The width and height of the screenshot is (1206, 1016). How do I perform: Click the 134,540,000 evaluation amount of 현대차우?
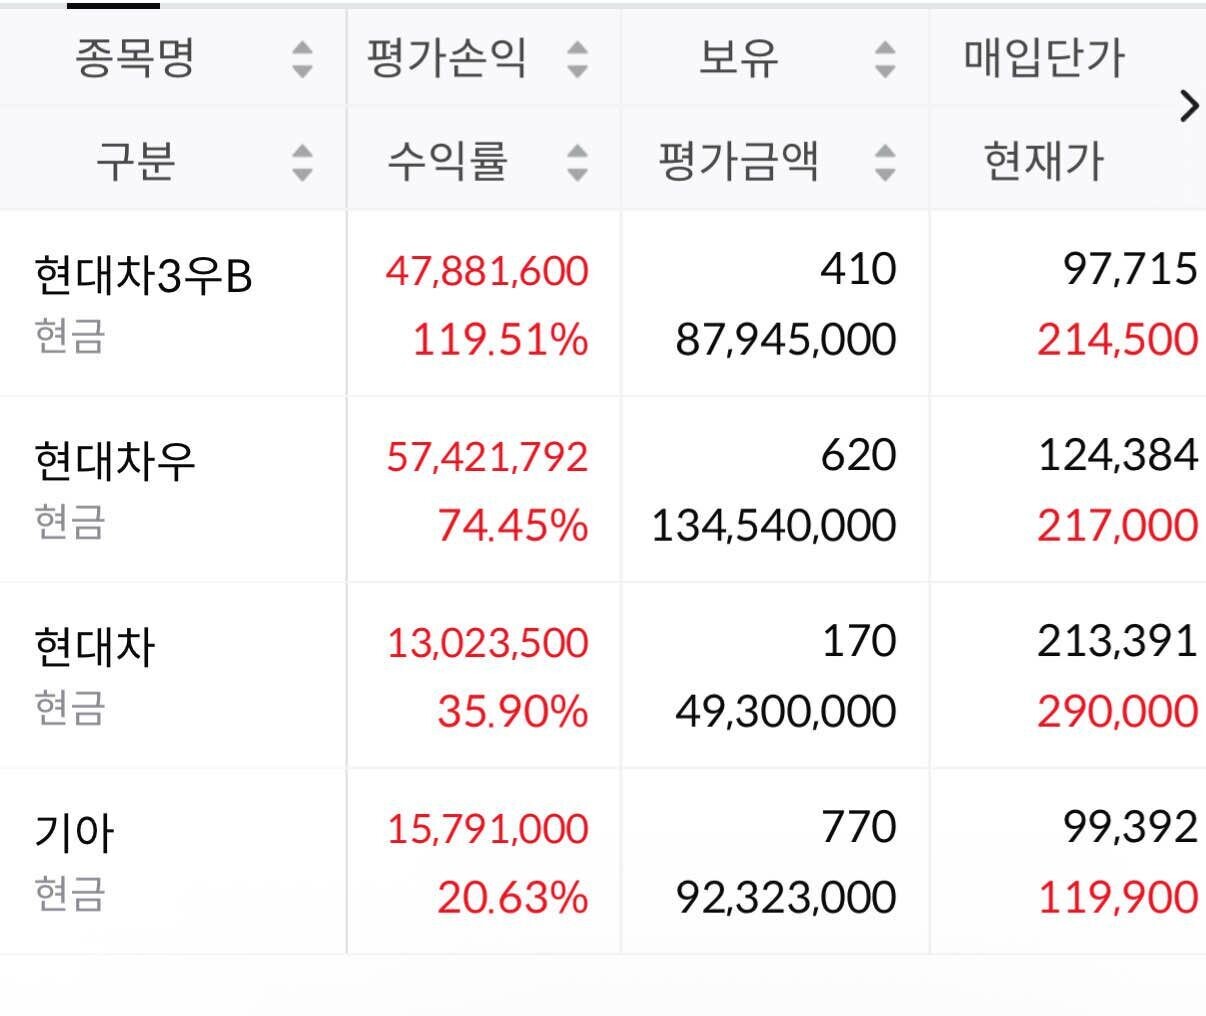[x=775, y=524]
